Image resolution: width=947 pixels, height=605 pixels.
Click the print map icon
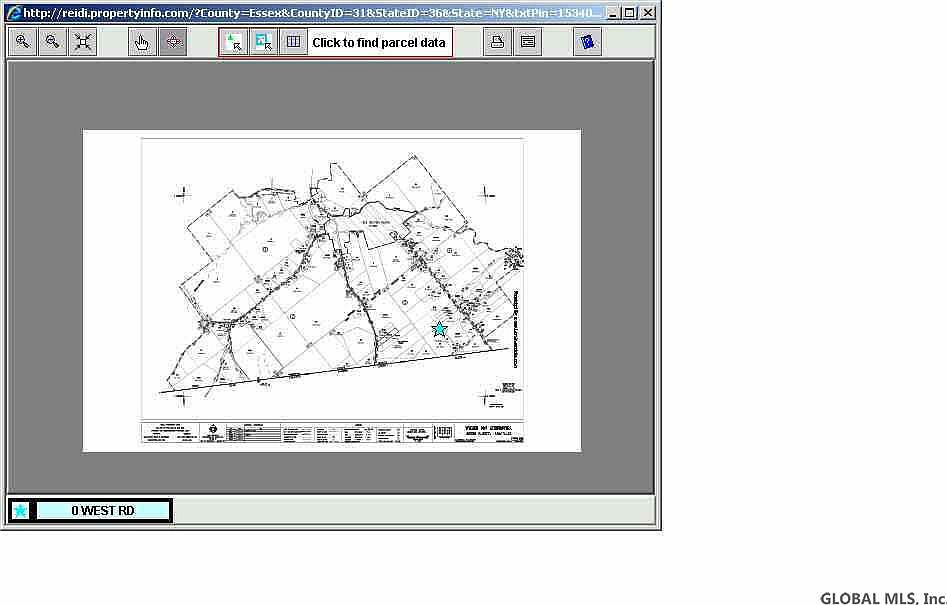pyautogui.click(x=498, y=42)
